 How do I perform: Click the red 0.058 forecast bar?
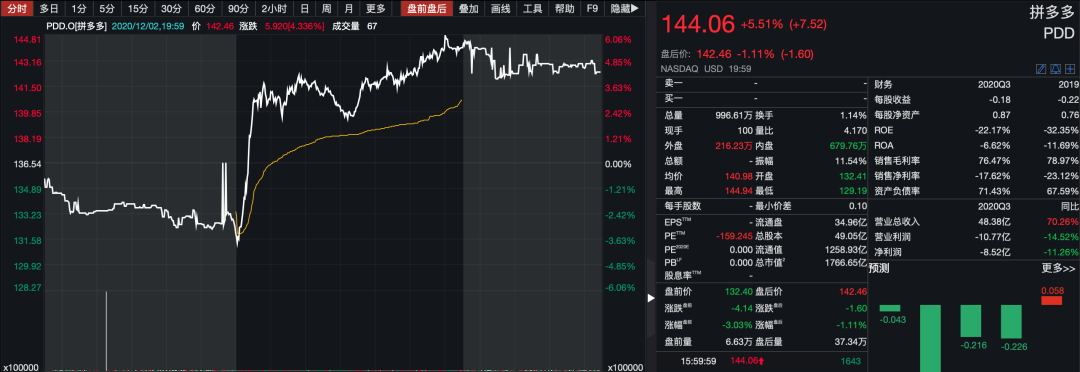pos(1052,300)
